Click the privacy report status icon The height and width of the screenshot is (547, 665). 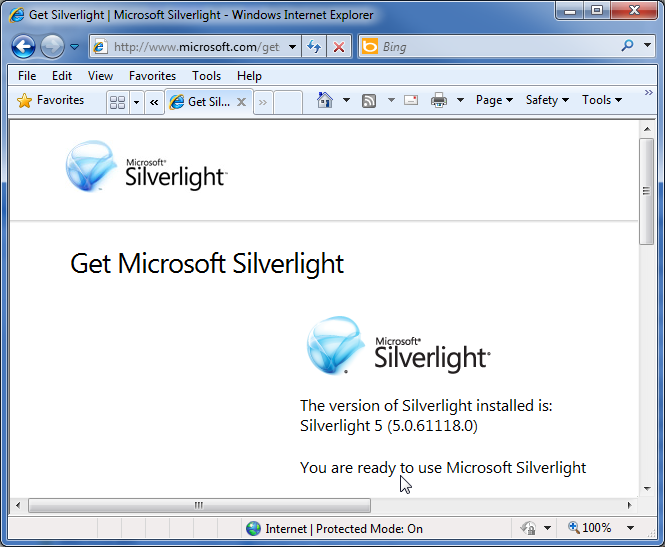528,528
